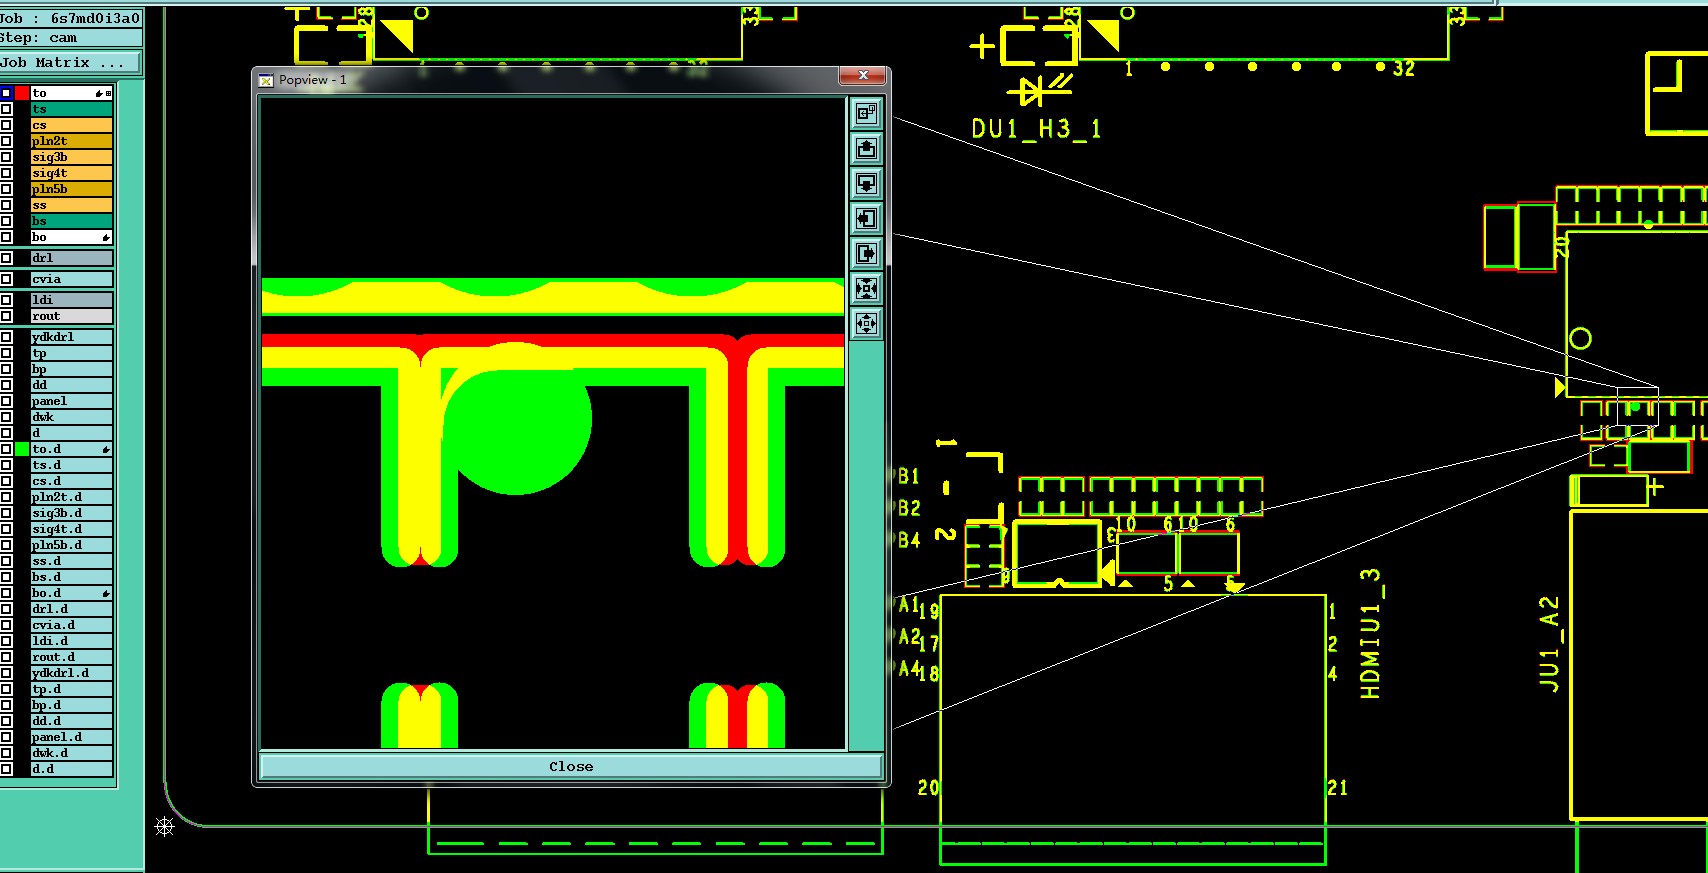Image resolution: width=1708 pixels, height=873 pixels.
Task: Click the Popview zoom-out diverging arrows icon
Action: [866, 324]
